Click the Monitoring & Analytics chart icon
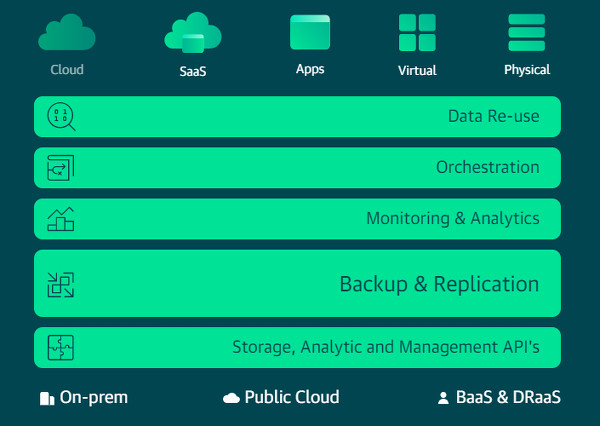The image size is (600, 426). coord(60,219)
